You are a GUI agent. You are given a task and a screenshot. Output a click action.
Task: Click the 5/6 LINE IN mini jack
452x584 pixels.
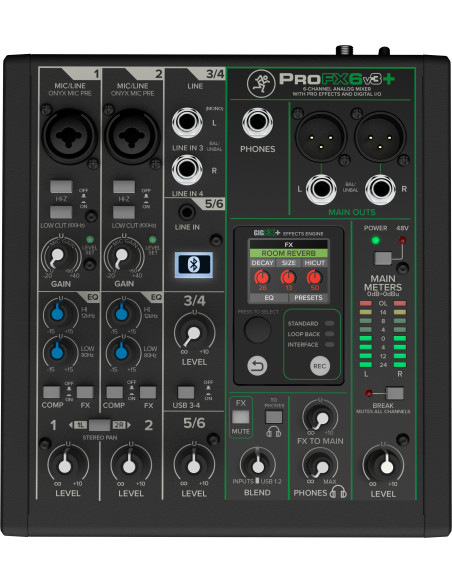tap(187, 212)
